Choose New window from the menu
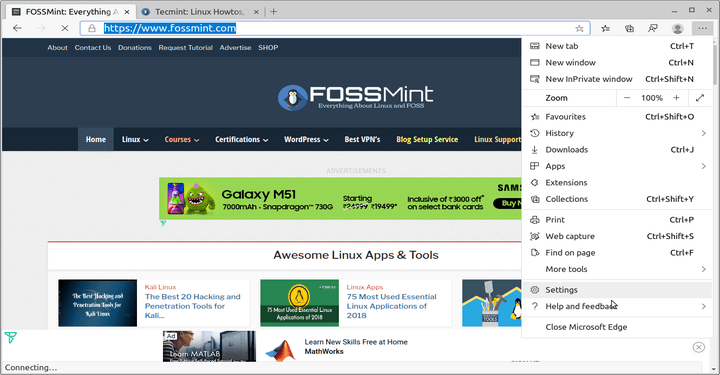The height and width of the screenshot is (375, 720). [617, 62]
